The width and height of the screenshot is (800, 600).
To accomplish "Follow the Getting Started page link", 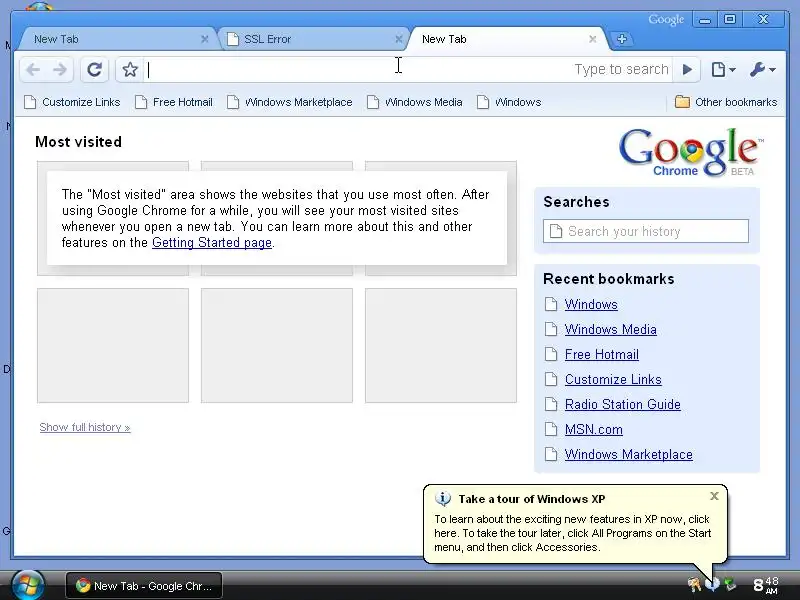I will tap(212, 242).
